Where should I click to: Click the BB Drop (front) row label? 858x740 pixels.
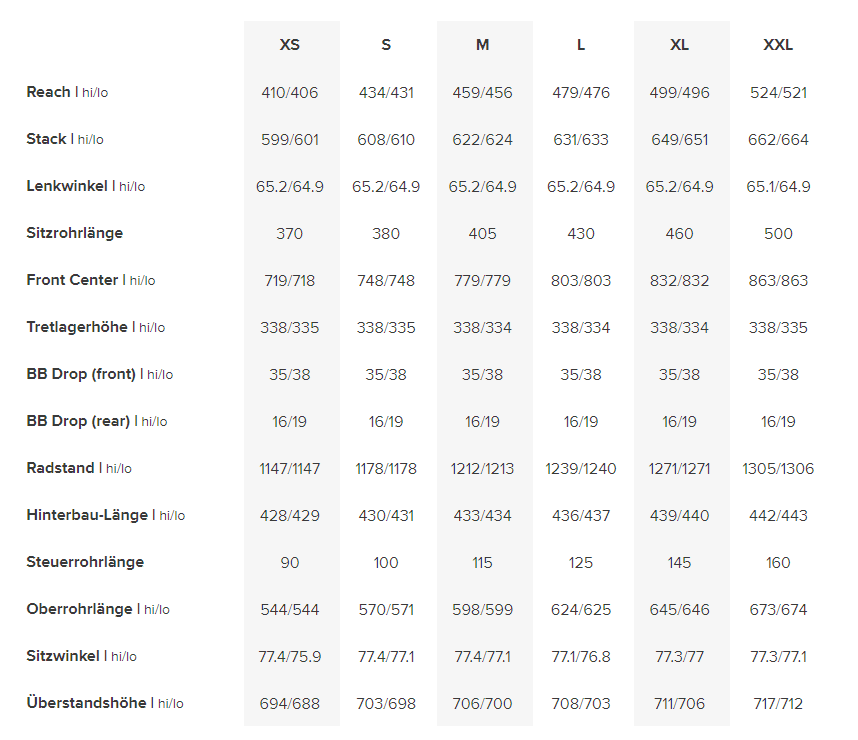[81, 374]
